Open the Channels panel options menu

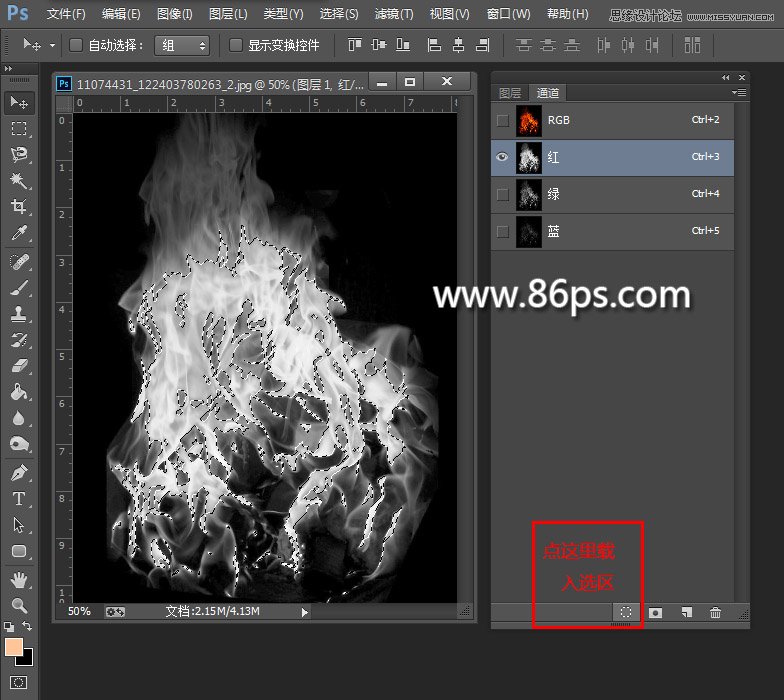point(739,92)
